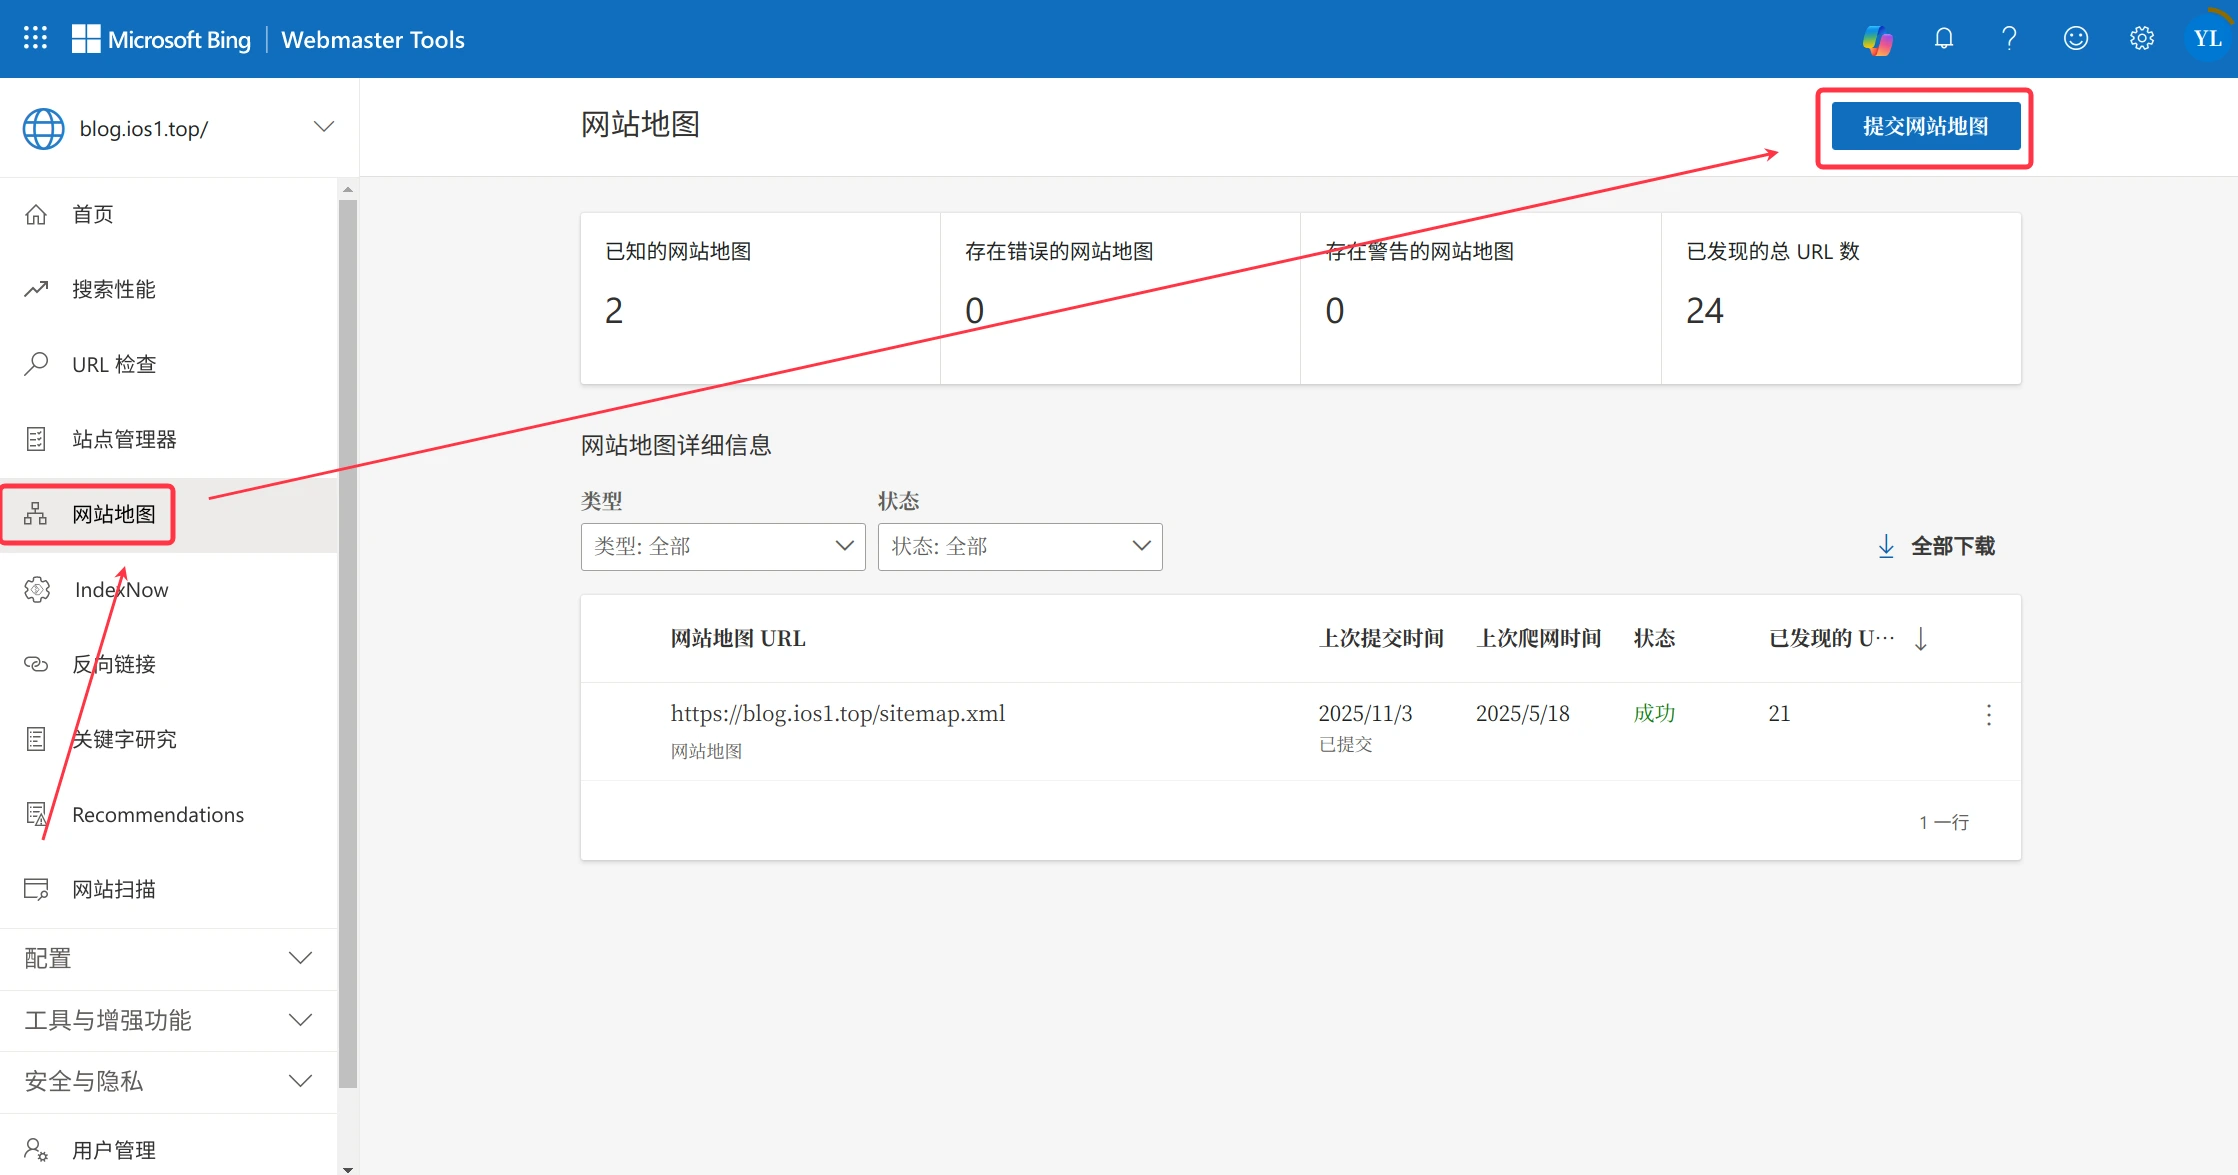This screenshot has width=2238, height=1175.
Task: Open the 类型: 全部 dropdown
Action: pyautogui.click(x=722, y=546)
